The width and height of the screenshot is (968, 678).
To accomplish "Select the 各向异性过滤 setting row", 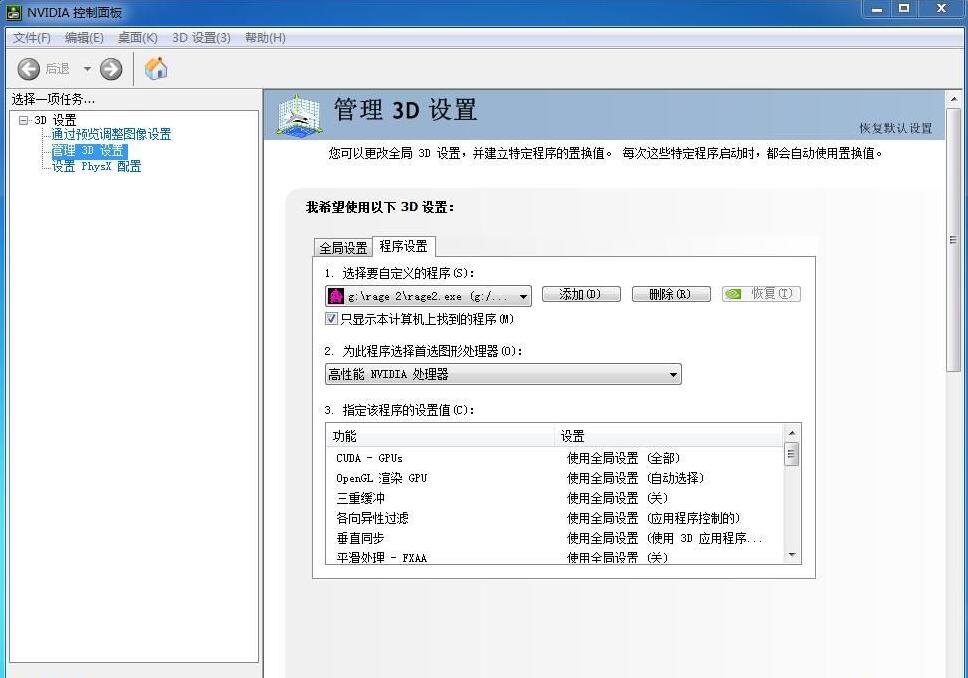I will 555,518.
